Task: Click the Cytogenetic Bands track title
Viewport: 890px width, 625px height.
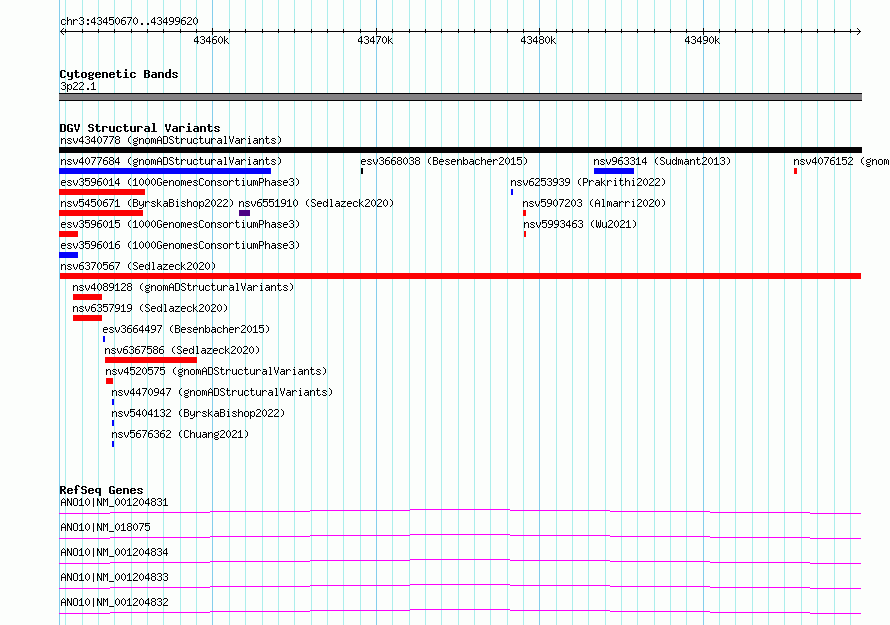Action: (x=119, y=74)
